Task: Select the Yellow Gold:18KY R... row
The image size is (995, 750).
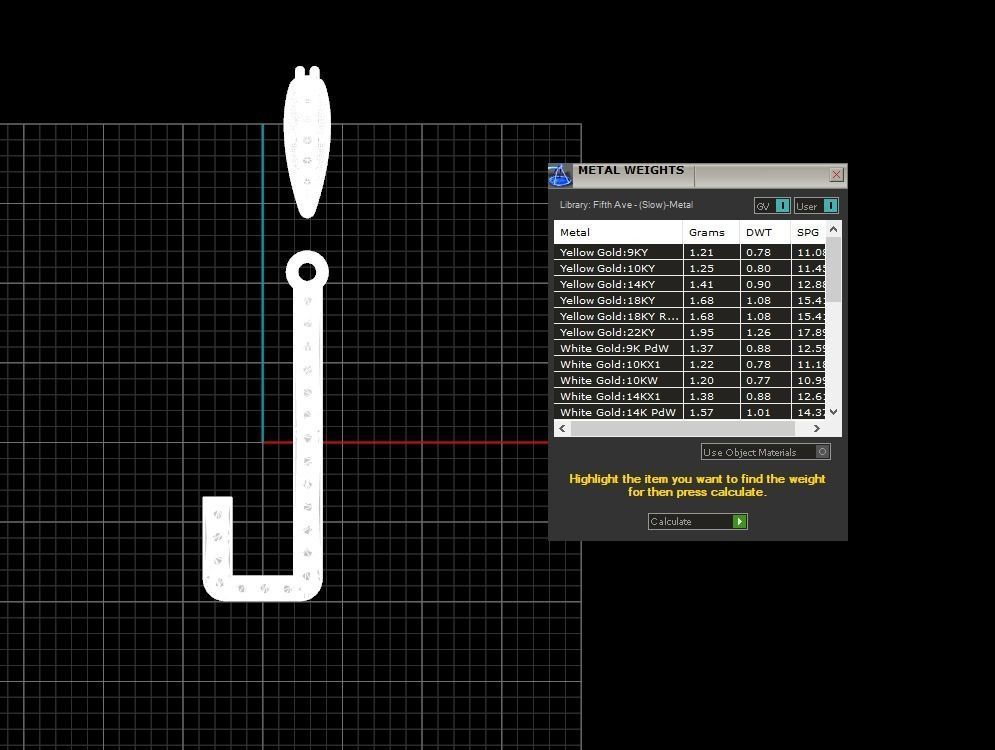Action: point(689,316)
